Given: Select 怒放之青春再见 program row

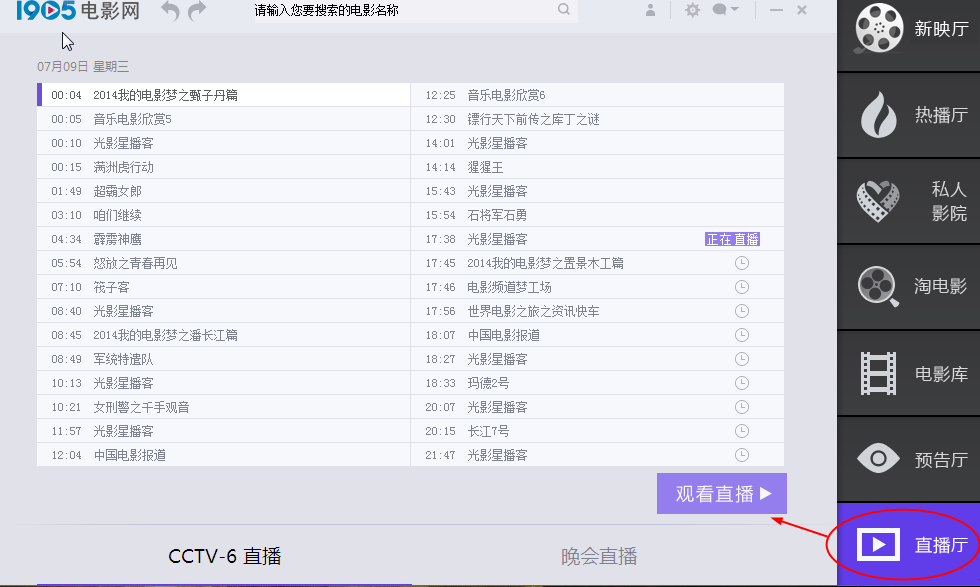Looking at the screenshot, I should tap(223, 263).
